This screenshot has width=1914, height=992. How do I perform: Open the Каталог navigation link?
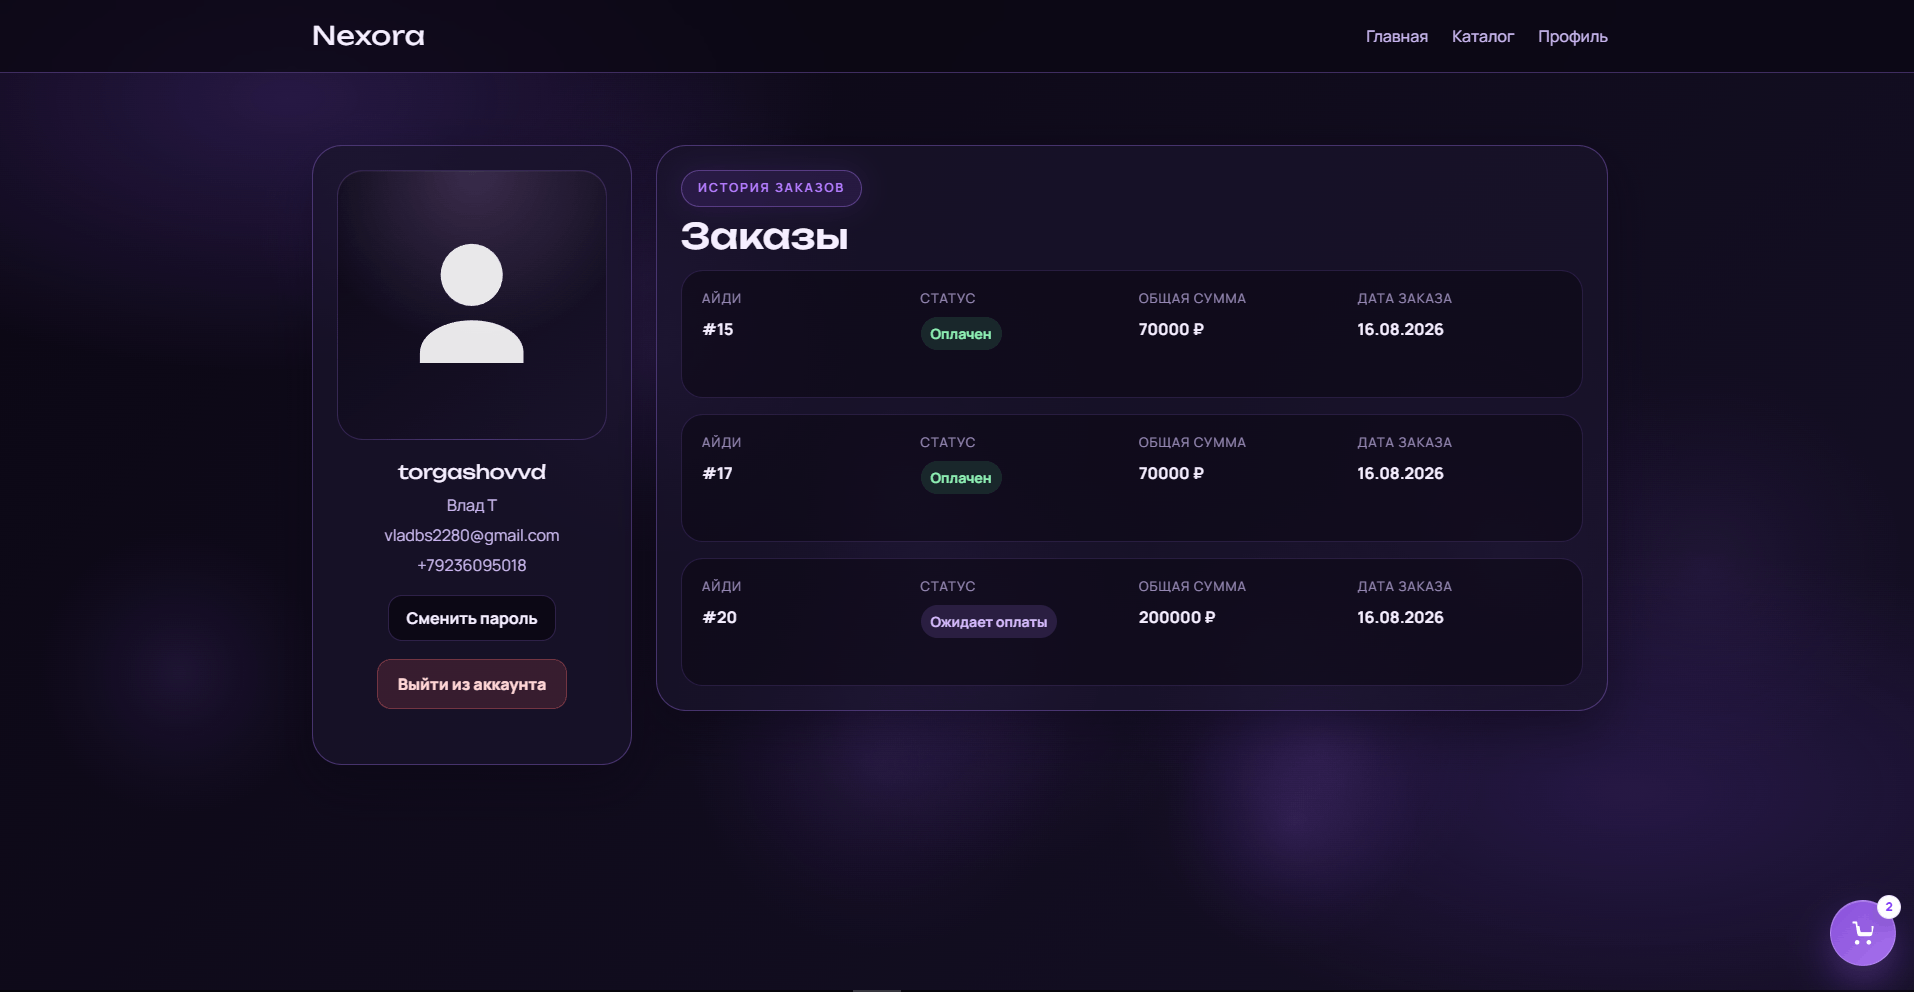pos(1482,36)
